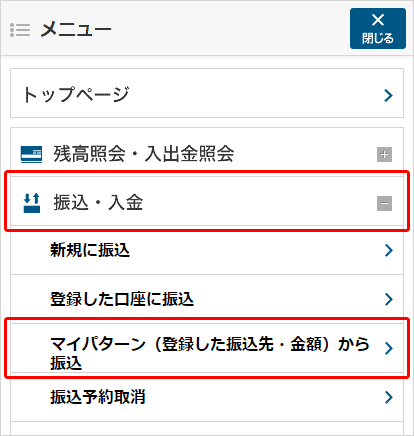The image size is (414, 436).
Task: Click the arrow icon on マイパターン row
Action: [x=388, y=348]
